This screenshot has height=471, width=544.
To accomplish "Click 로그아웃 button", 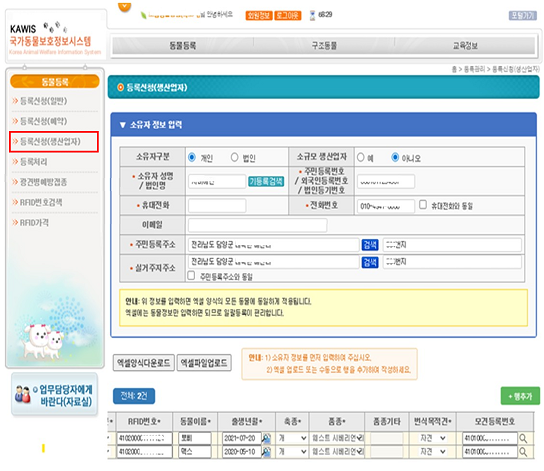I will [288, 15].
